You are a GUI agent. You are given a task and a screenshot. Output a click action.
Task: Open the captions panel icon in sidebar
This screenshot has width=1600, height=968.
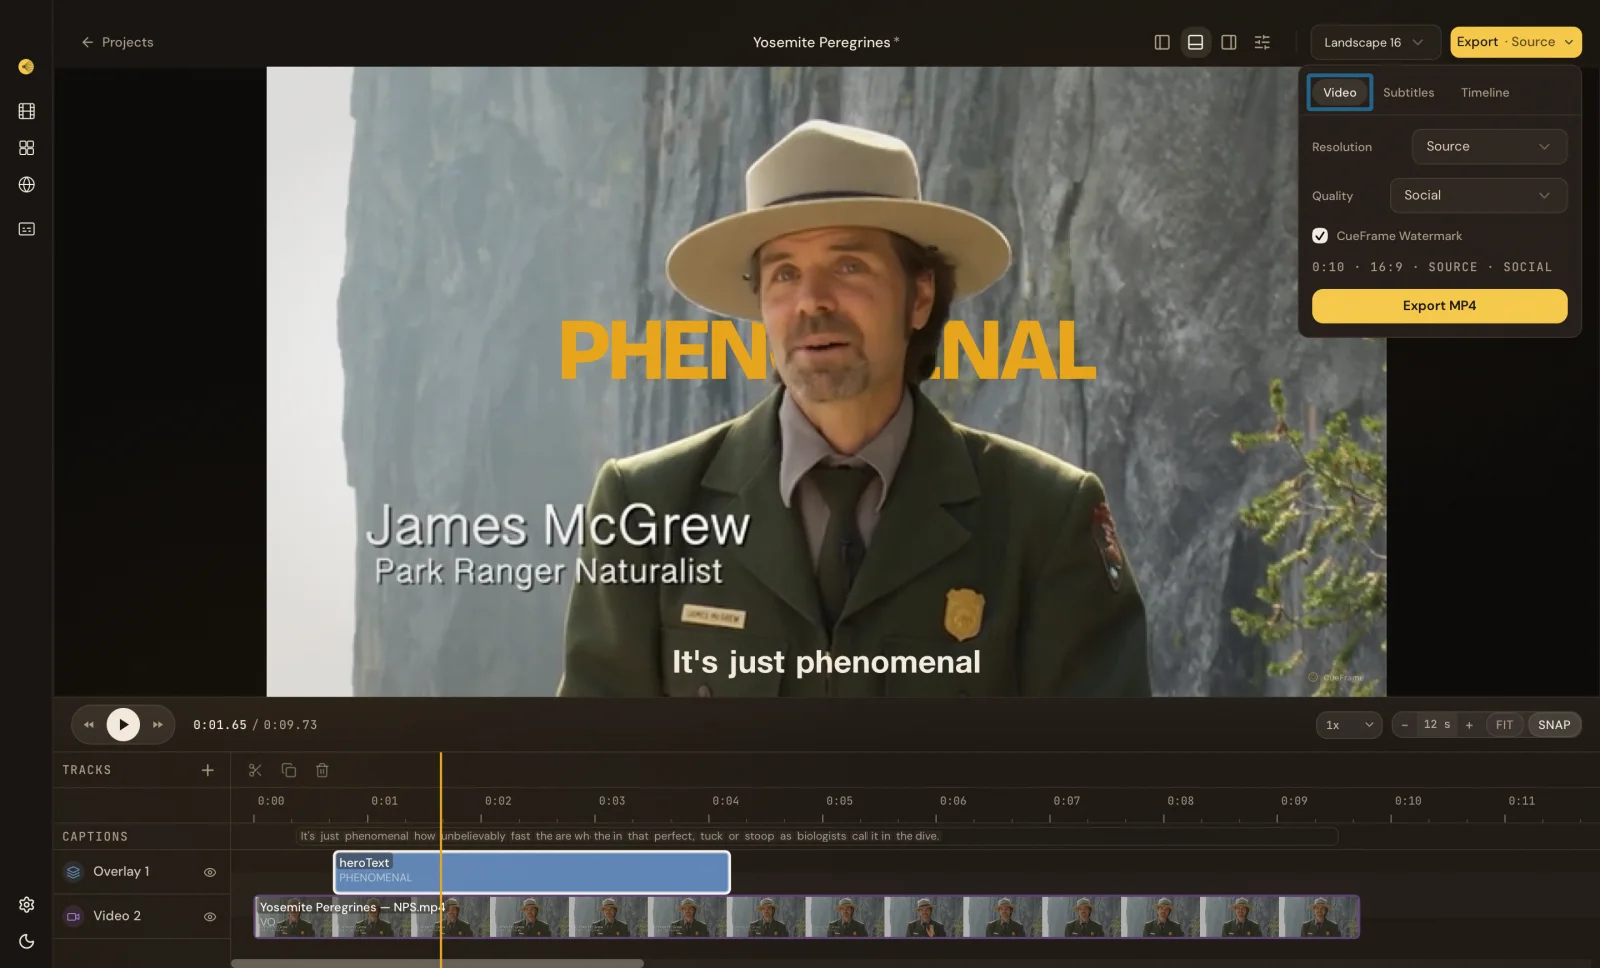pos(27,229)
